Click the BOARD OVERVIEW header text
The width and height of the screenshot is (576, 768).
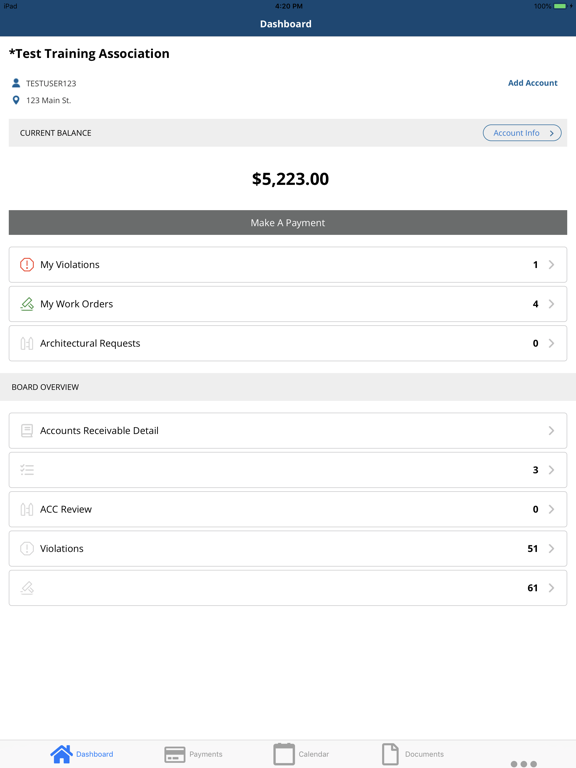(x=45, y=387)
